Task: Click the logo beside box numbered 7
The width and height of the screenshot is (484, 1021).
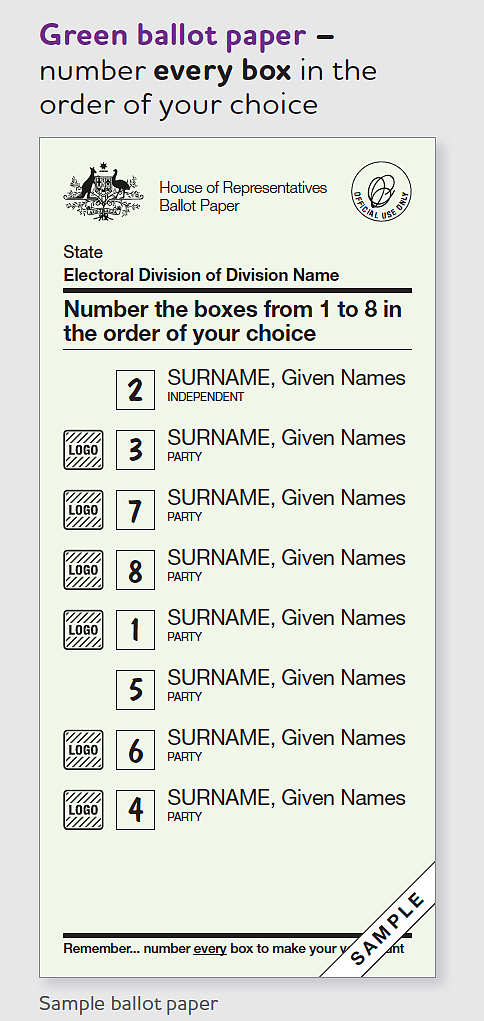Action: (83, 509)
